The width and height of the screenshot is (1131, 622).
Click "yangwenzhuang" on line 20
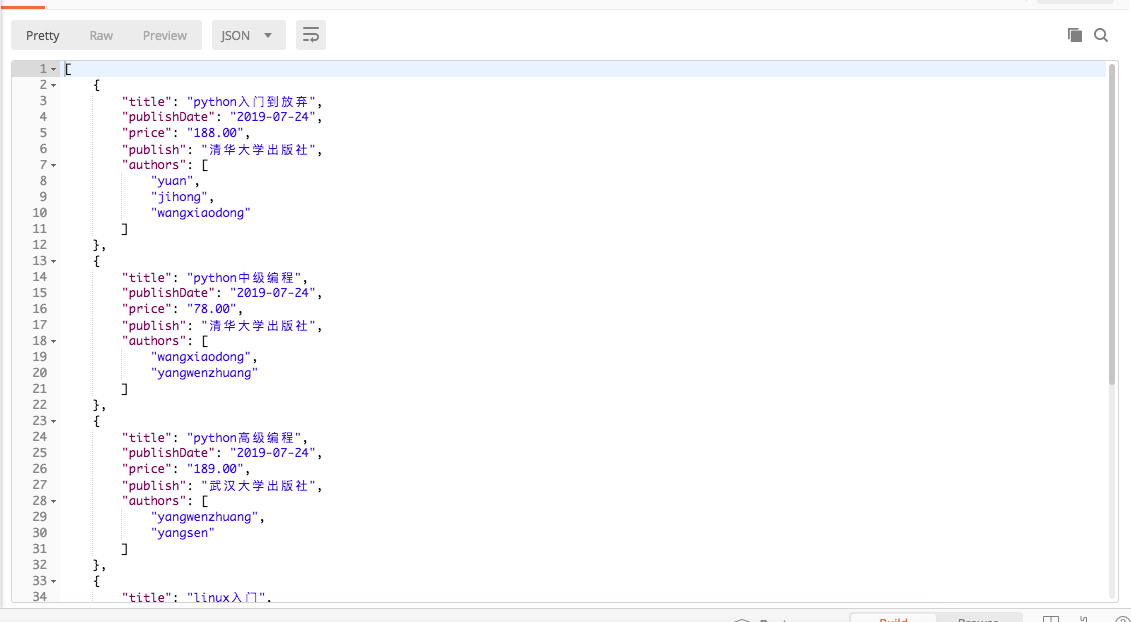tap(204, 373)
